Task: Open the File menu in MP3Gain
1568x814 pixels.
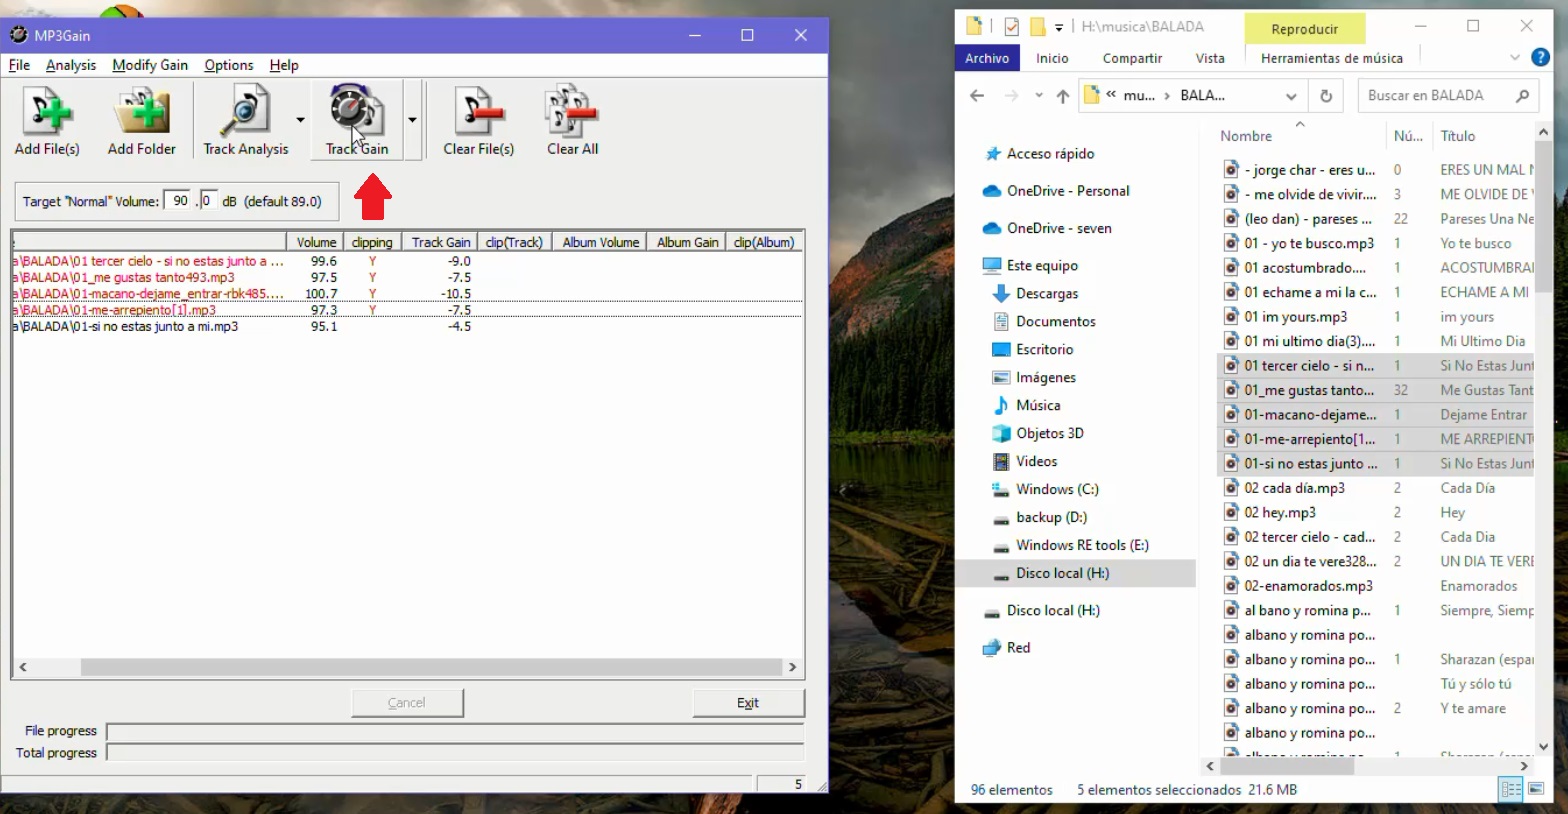Action: click(19, 65)
